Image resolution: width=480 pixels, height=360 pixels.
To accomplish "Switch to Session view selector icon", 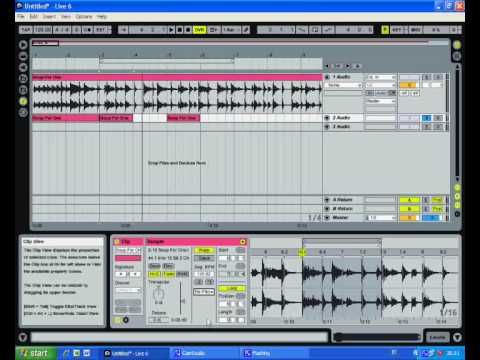I will tap(457, 56).
